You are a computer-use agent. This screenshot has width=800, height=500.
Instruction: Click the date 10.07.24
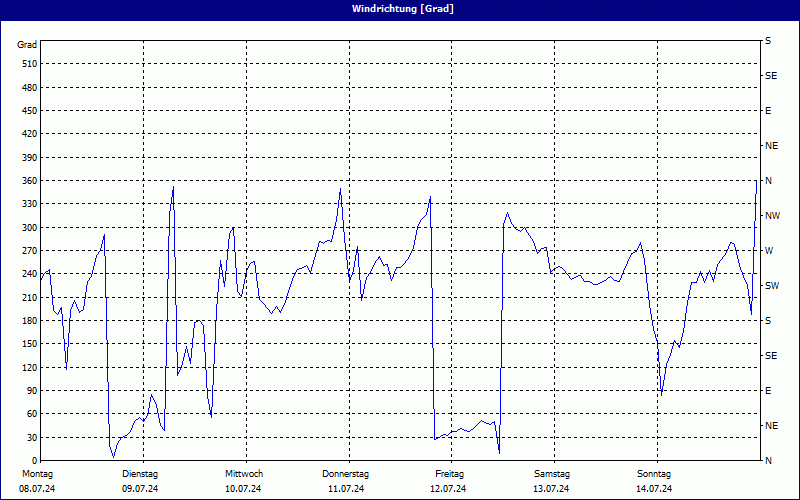(x=243, y=489)
